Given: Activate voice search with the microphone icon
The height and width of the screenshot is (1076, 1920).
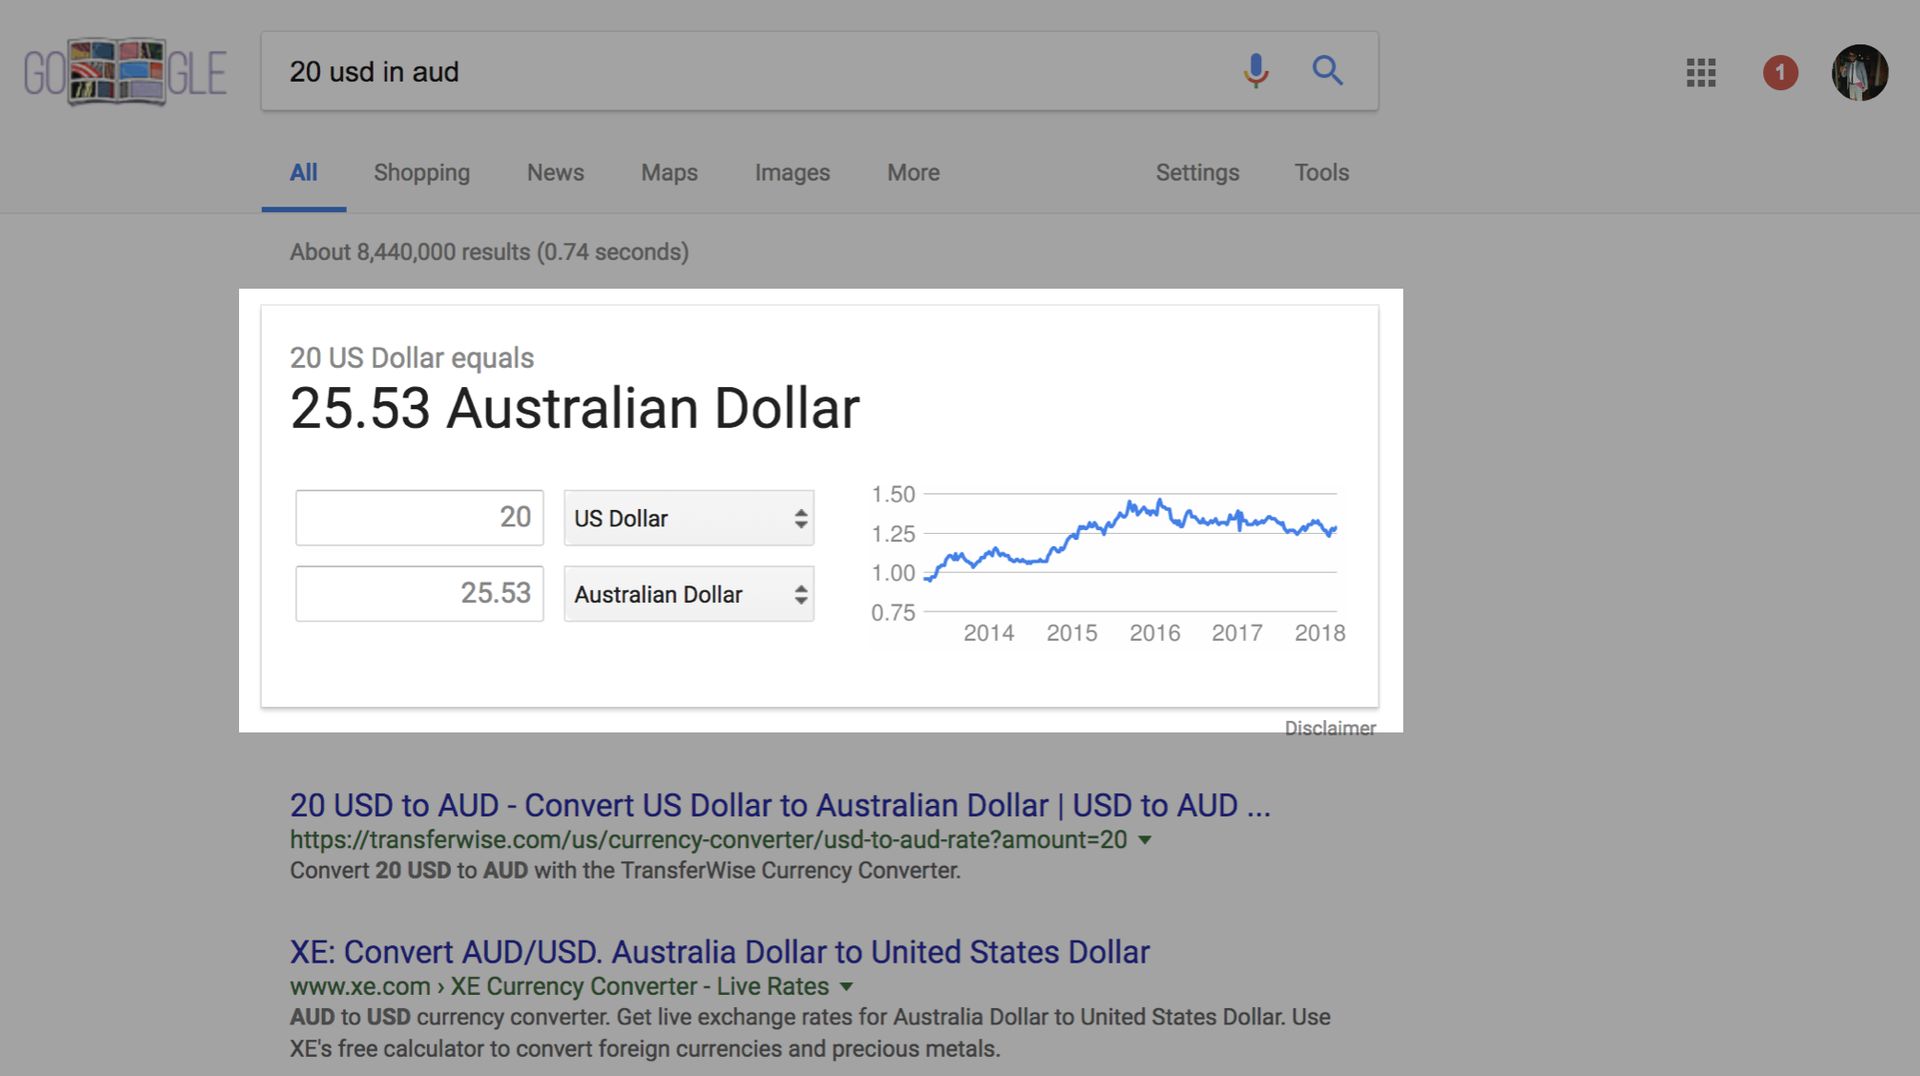Looking at the screenshot, I should coord(1255,71).
